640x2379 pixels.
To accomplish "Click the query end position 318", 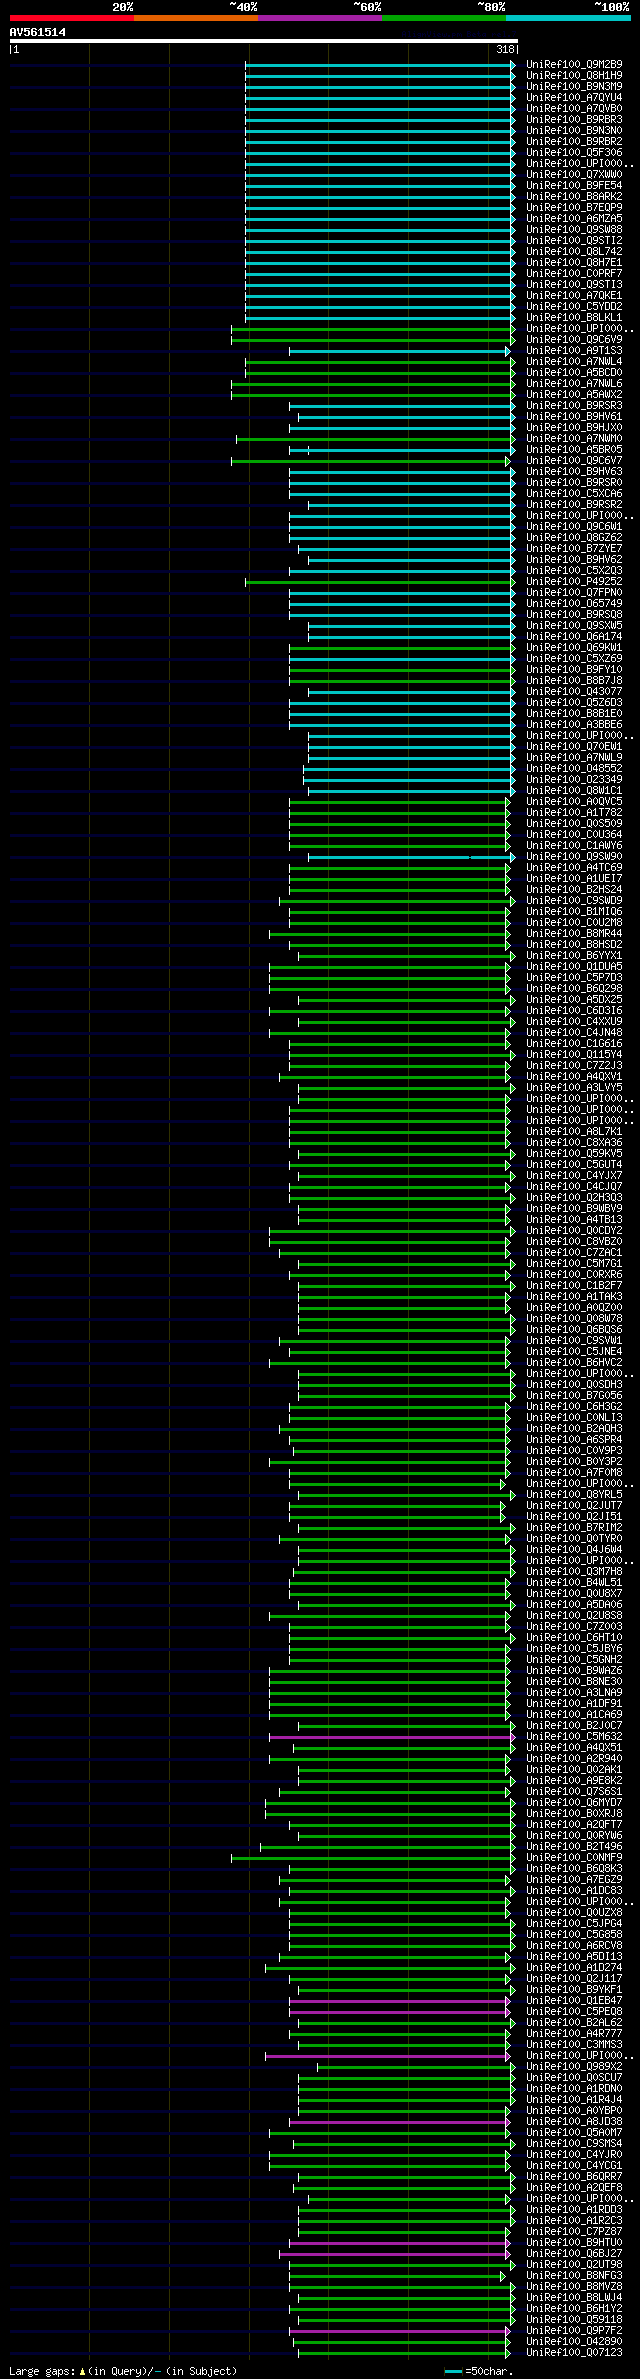I will tap(505, 49).
